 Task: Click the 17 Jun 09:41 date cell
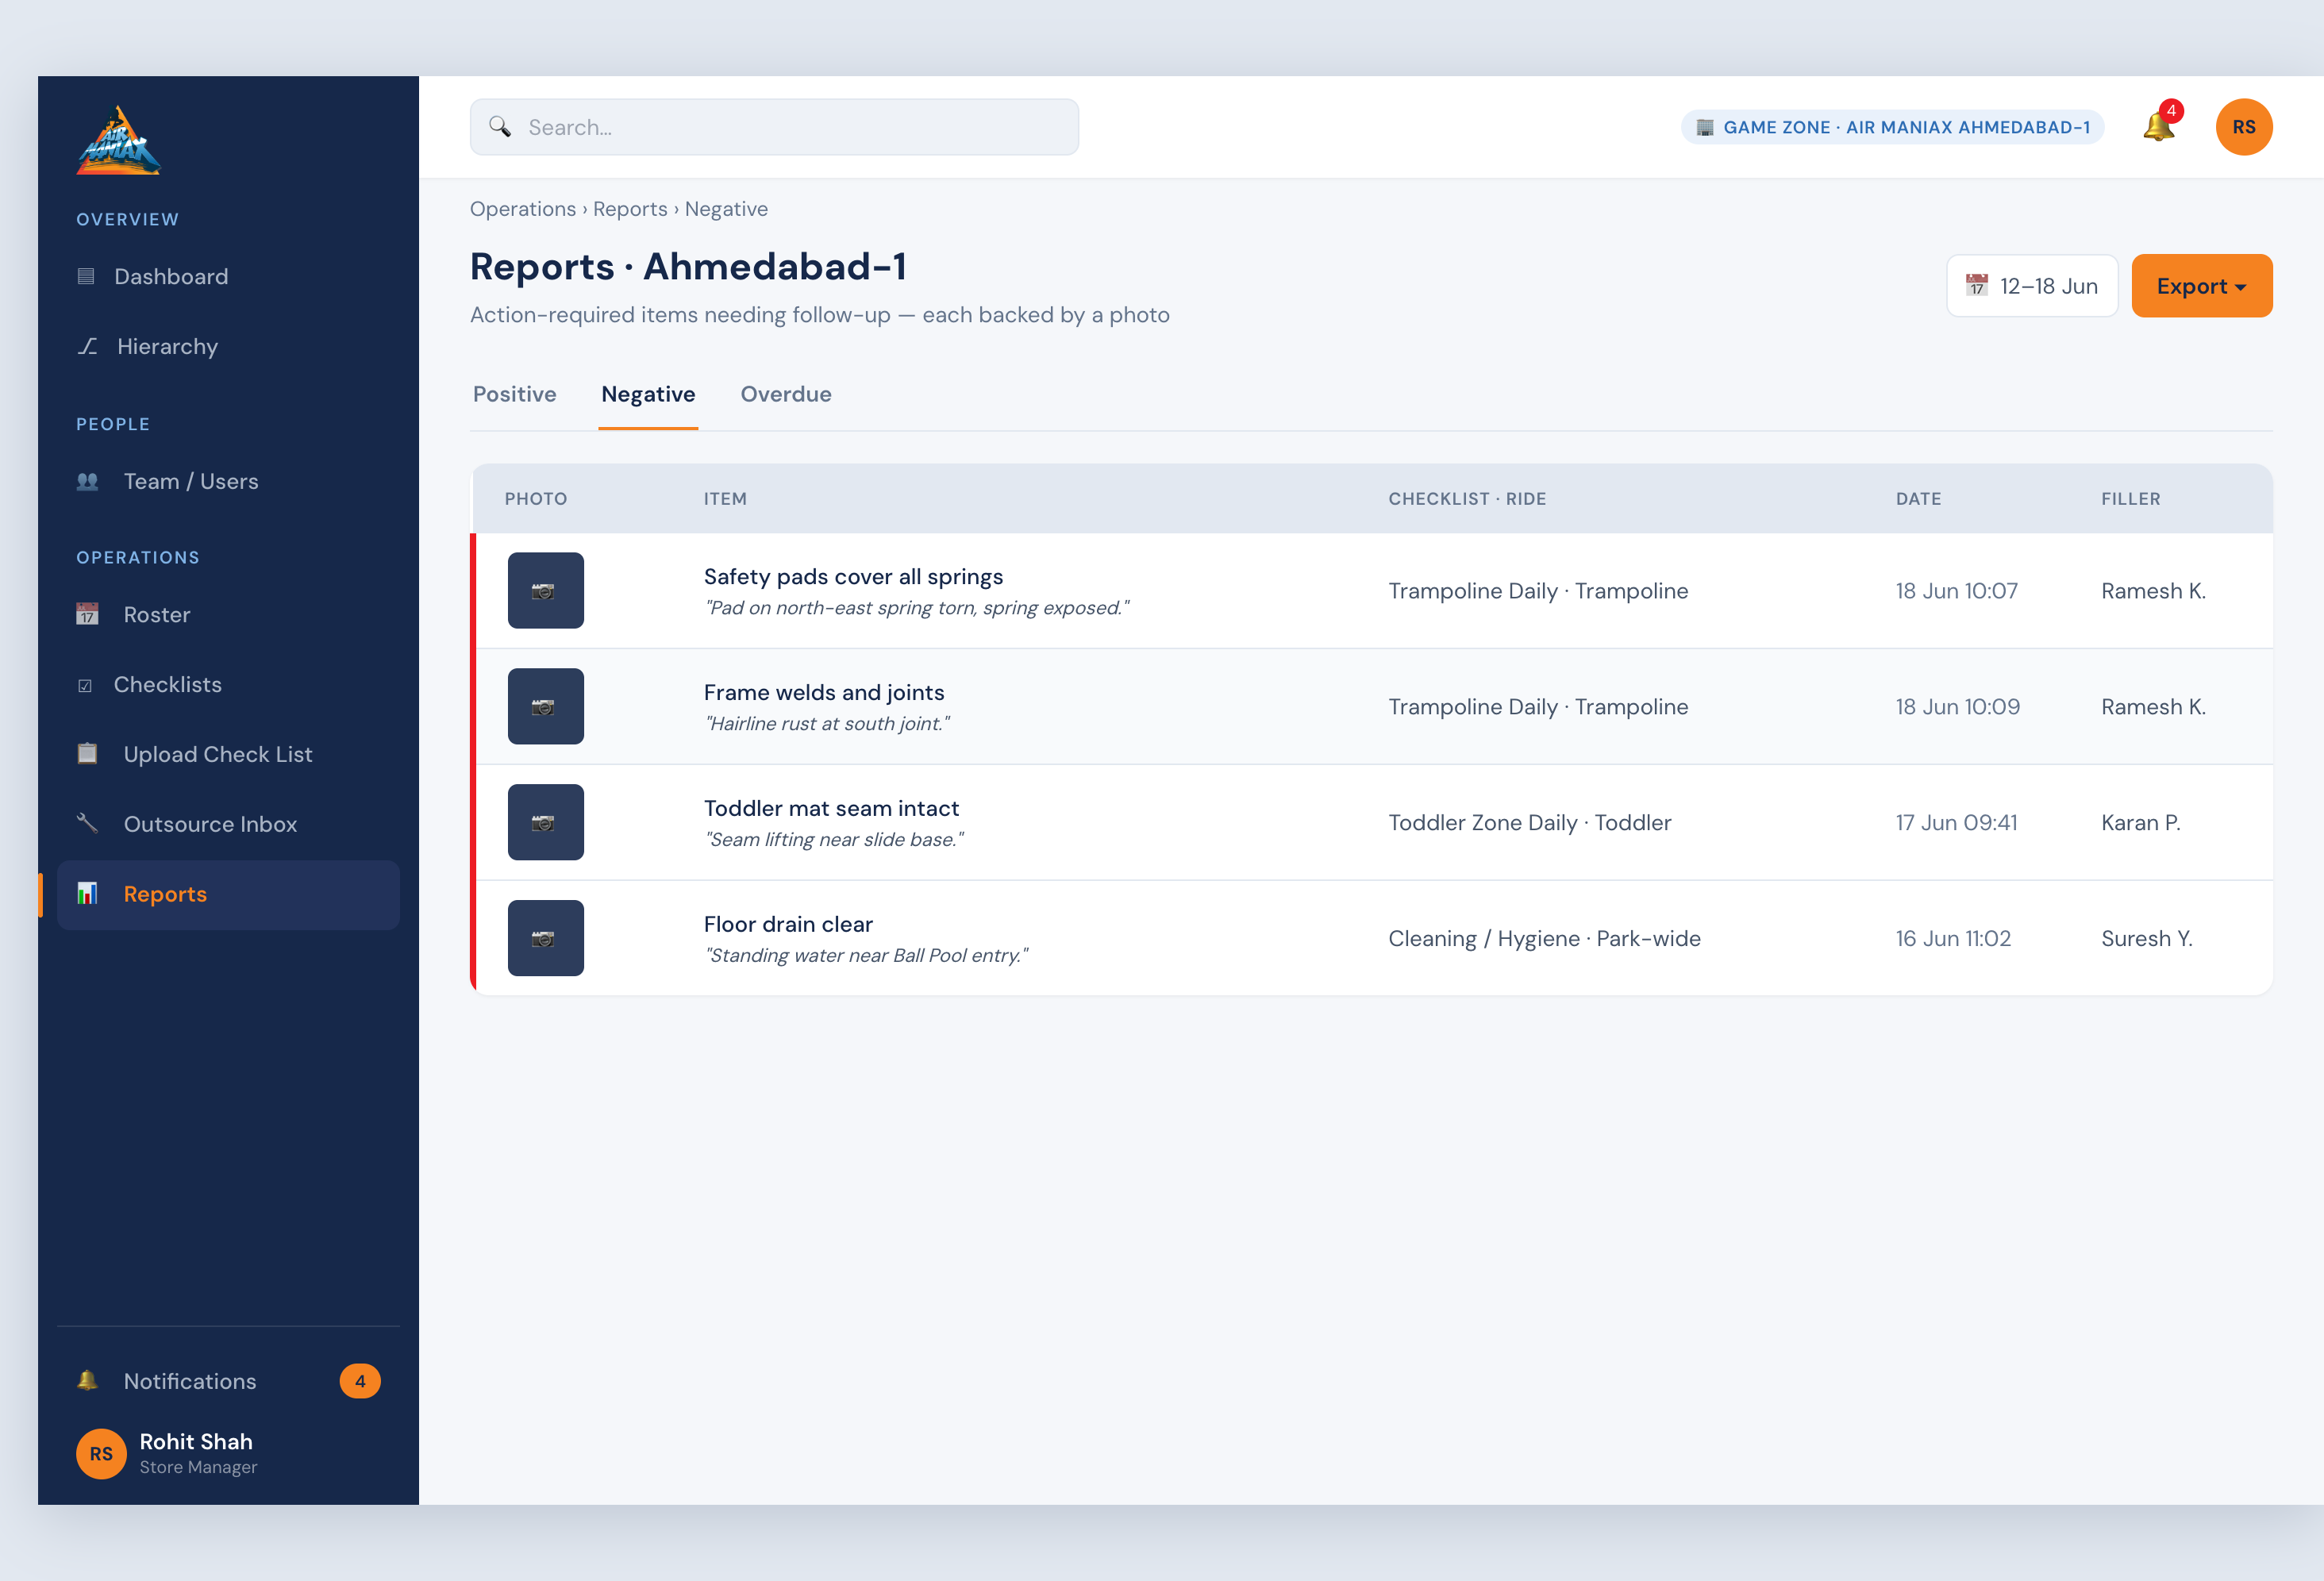pos(1957,823)
